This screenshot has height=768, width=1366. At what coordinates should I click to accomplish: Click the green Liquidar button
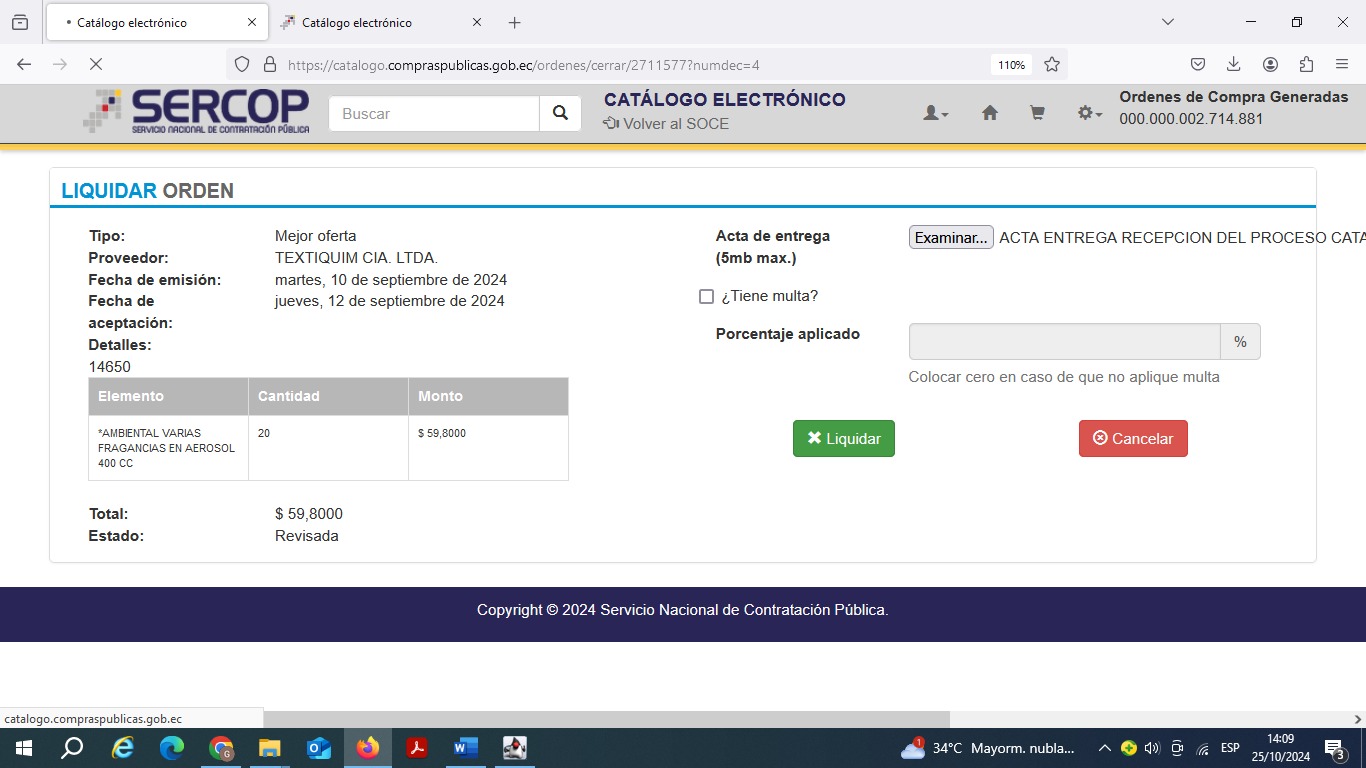coord(843,439)
